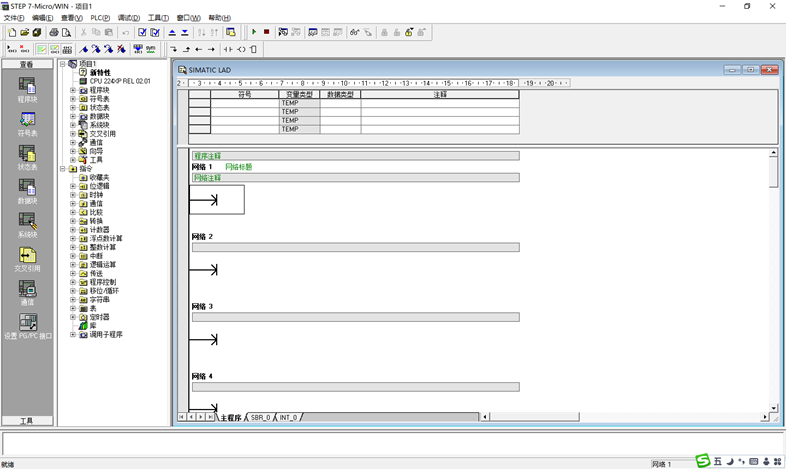
Task: Expand the 程序块 tree node
Action: [x=73, y=90]
